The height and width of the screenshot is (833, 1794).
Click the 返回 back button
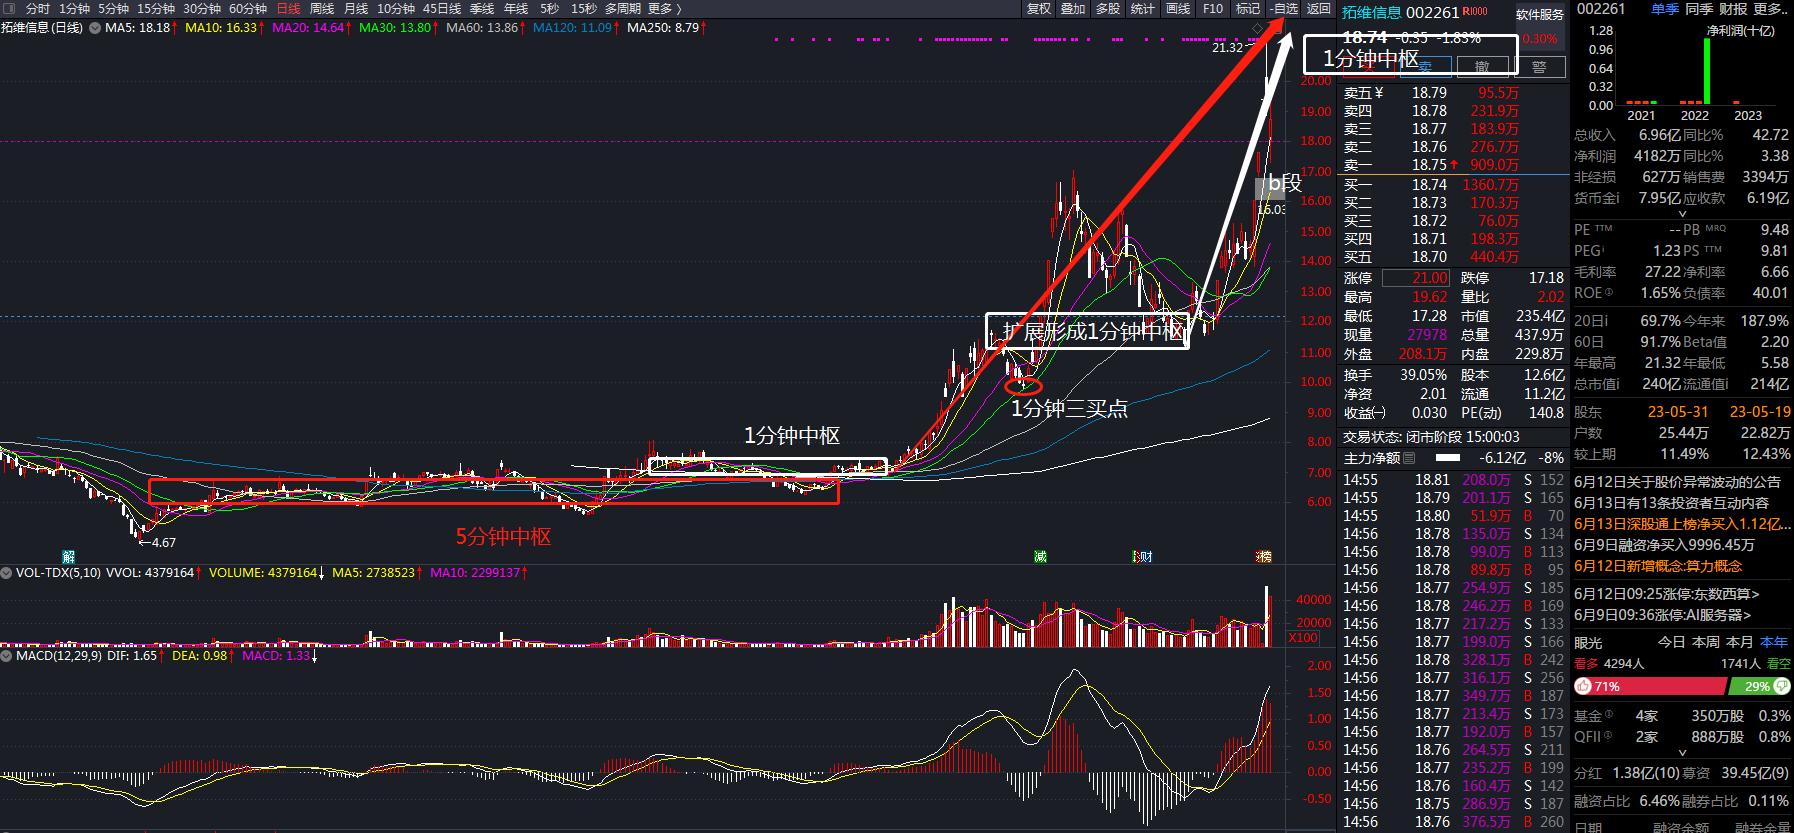tap(1319, 8)
